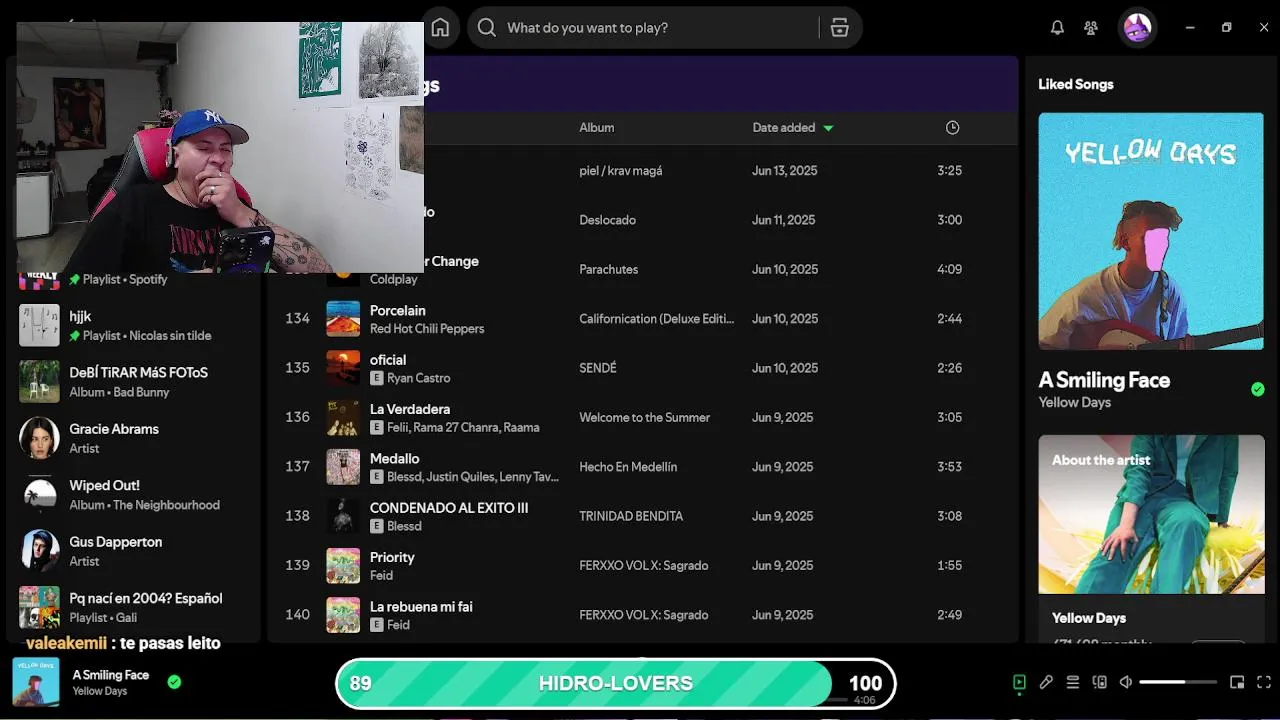Select the Medallo track title
The width and height of the screenshot is (1280, 720).
click(x=395, y=458)
